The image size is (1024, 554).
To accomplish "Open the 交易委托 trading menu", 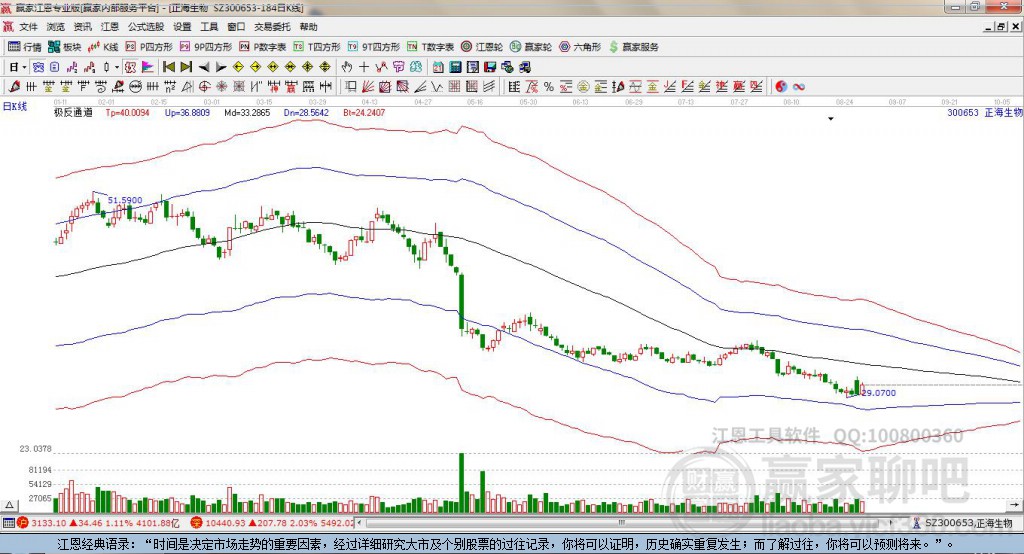I will tap(272, 27).
